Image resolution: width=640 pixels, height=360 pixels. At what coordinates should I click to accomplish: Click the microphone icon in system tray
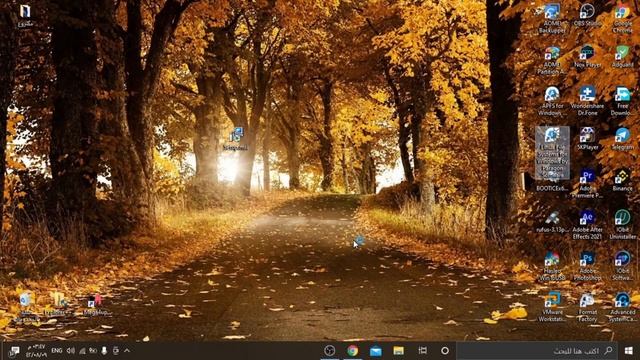104,351
